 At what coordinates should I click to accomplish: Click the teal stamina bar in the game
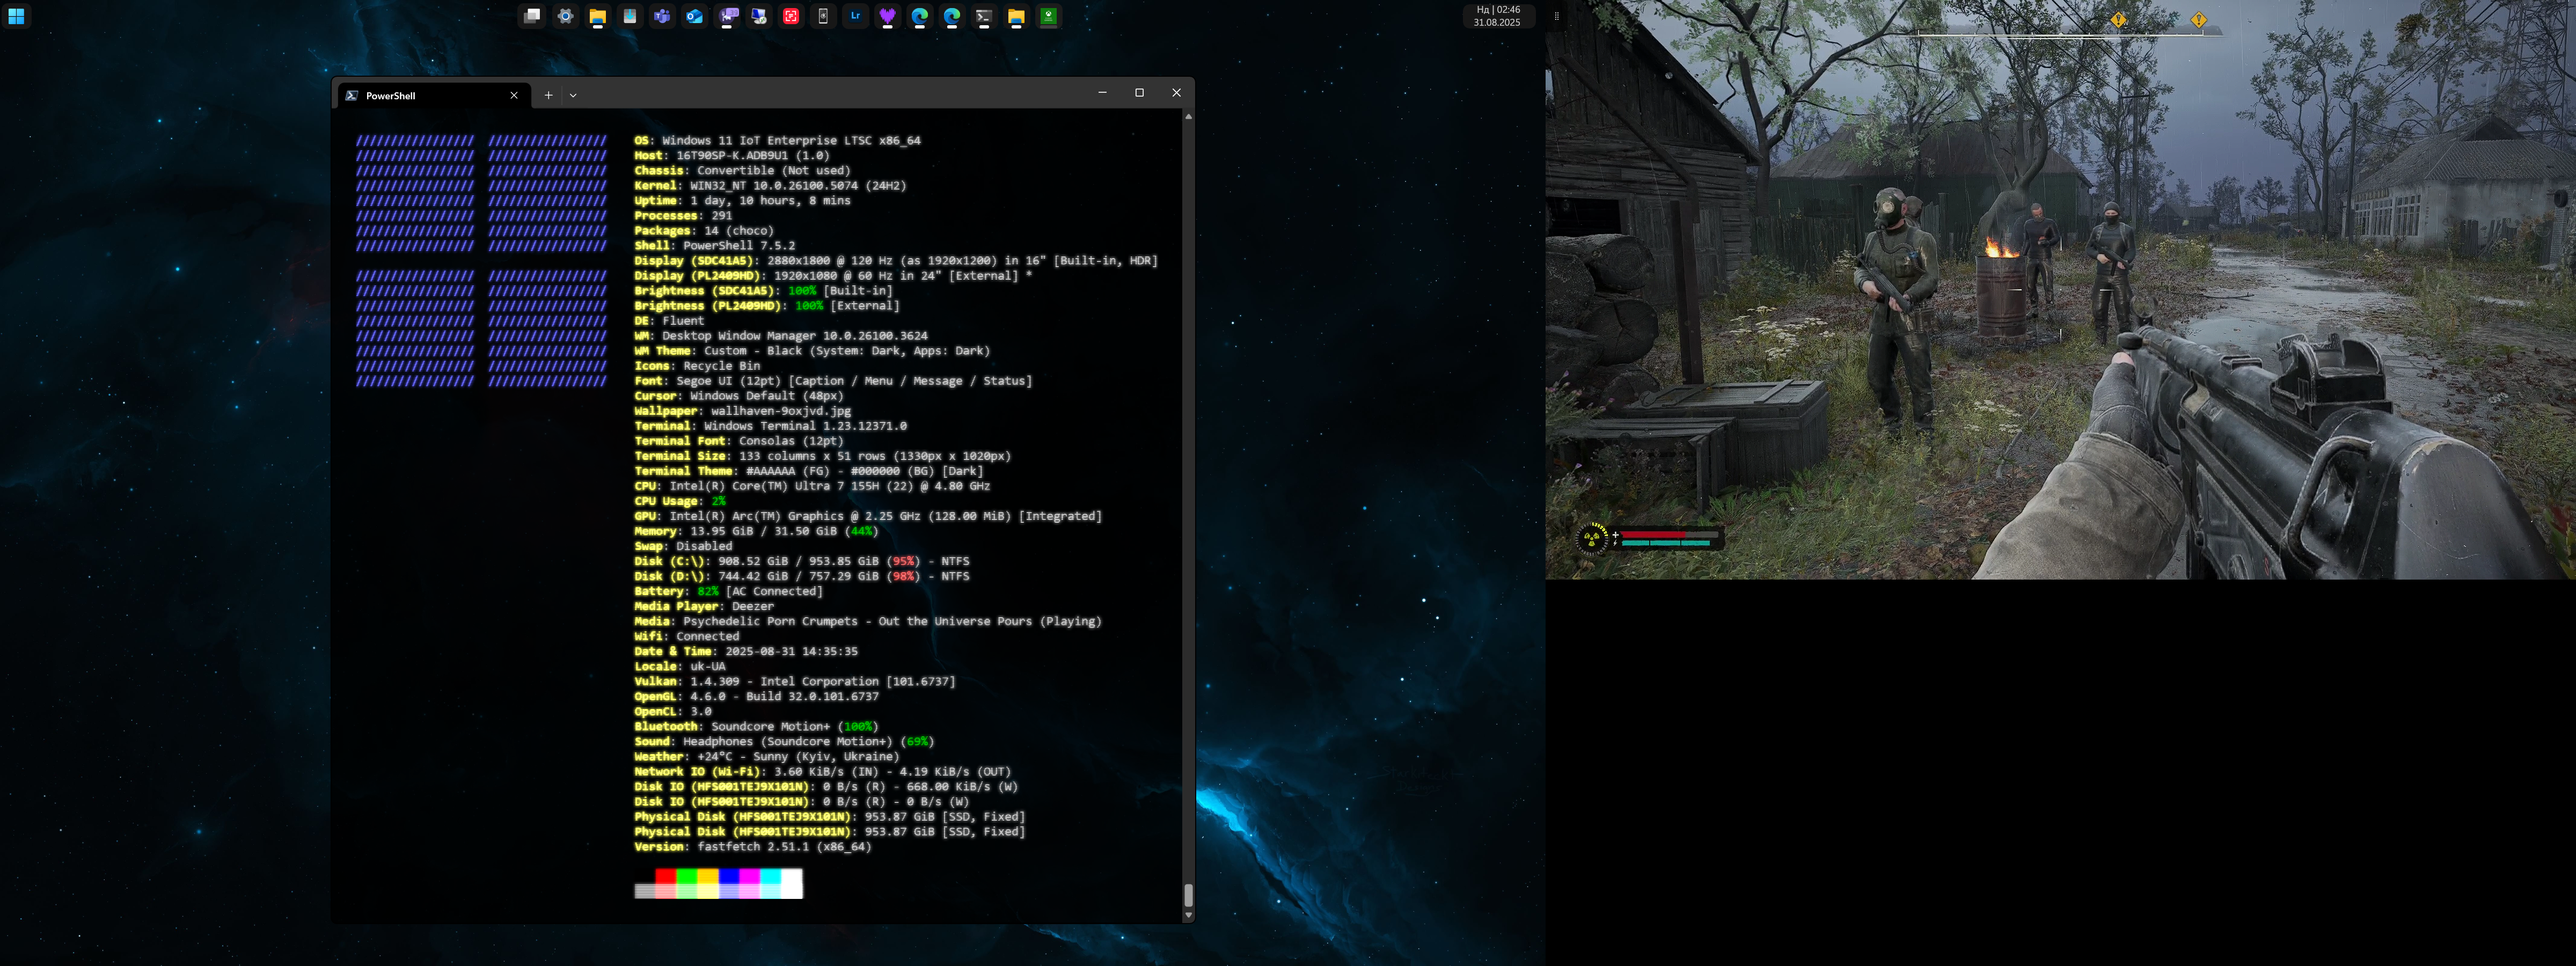(1666, 544)
